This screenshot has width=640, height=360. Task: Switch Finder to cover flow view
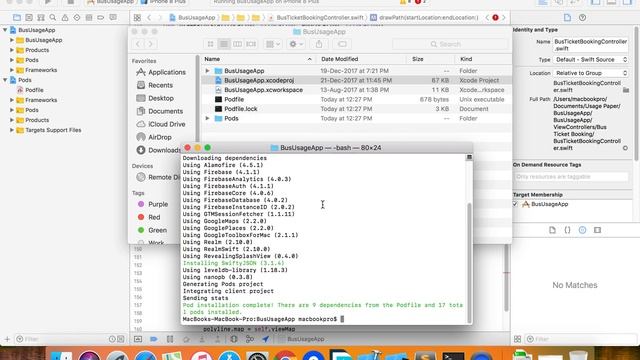251,44
